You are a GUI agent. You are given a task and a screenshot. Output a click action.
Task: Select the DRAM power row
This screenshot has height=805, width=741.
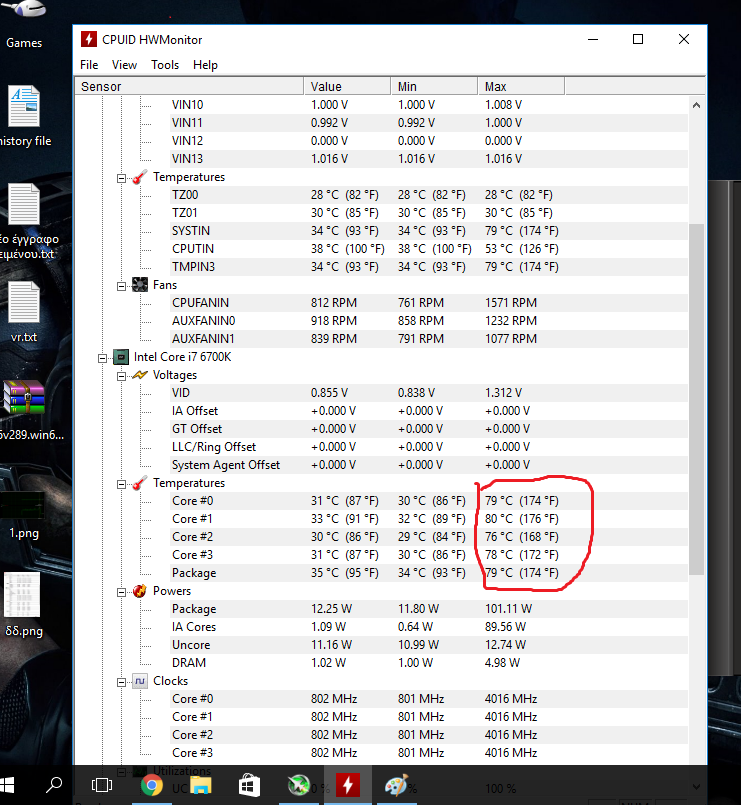[x=380, y=663]
